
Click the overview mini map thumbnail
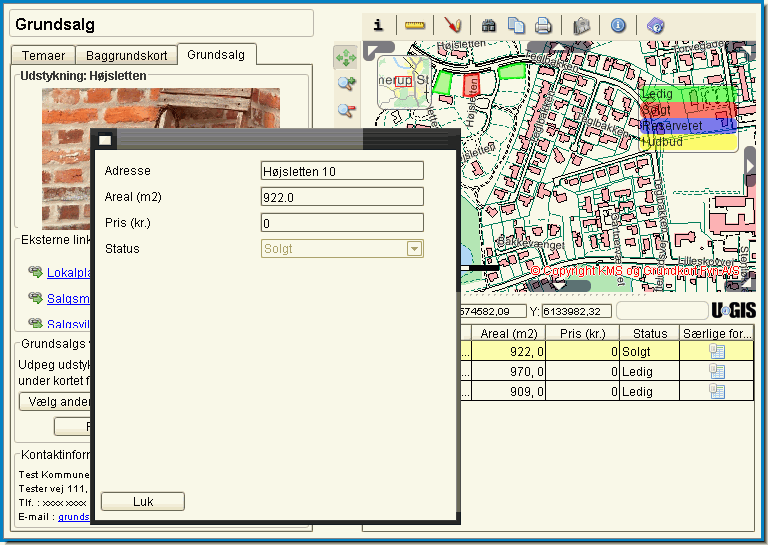(x=404, y=82)
